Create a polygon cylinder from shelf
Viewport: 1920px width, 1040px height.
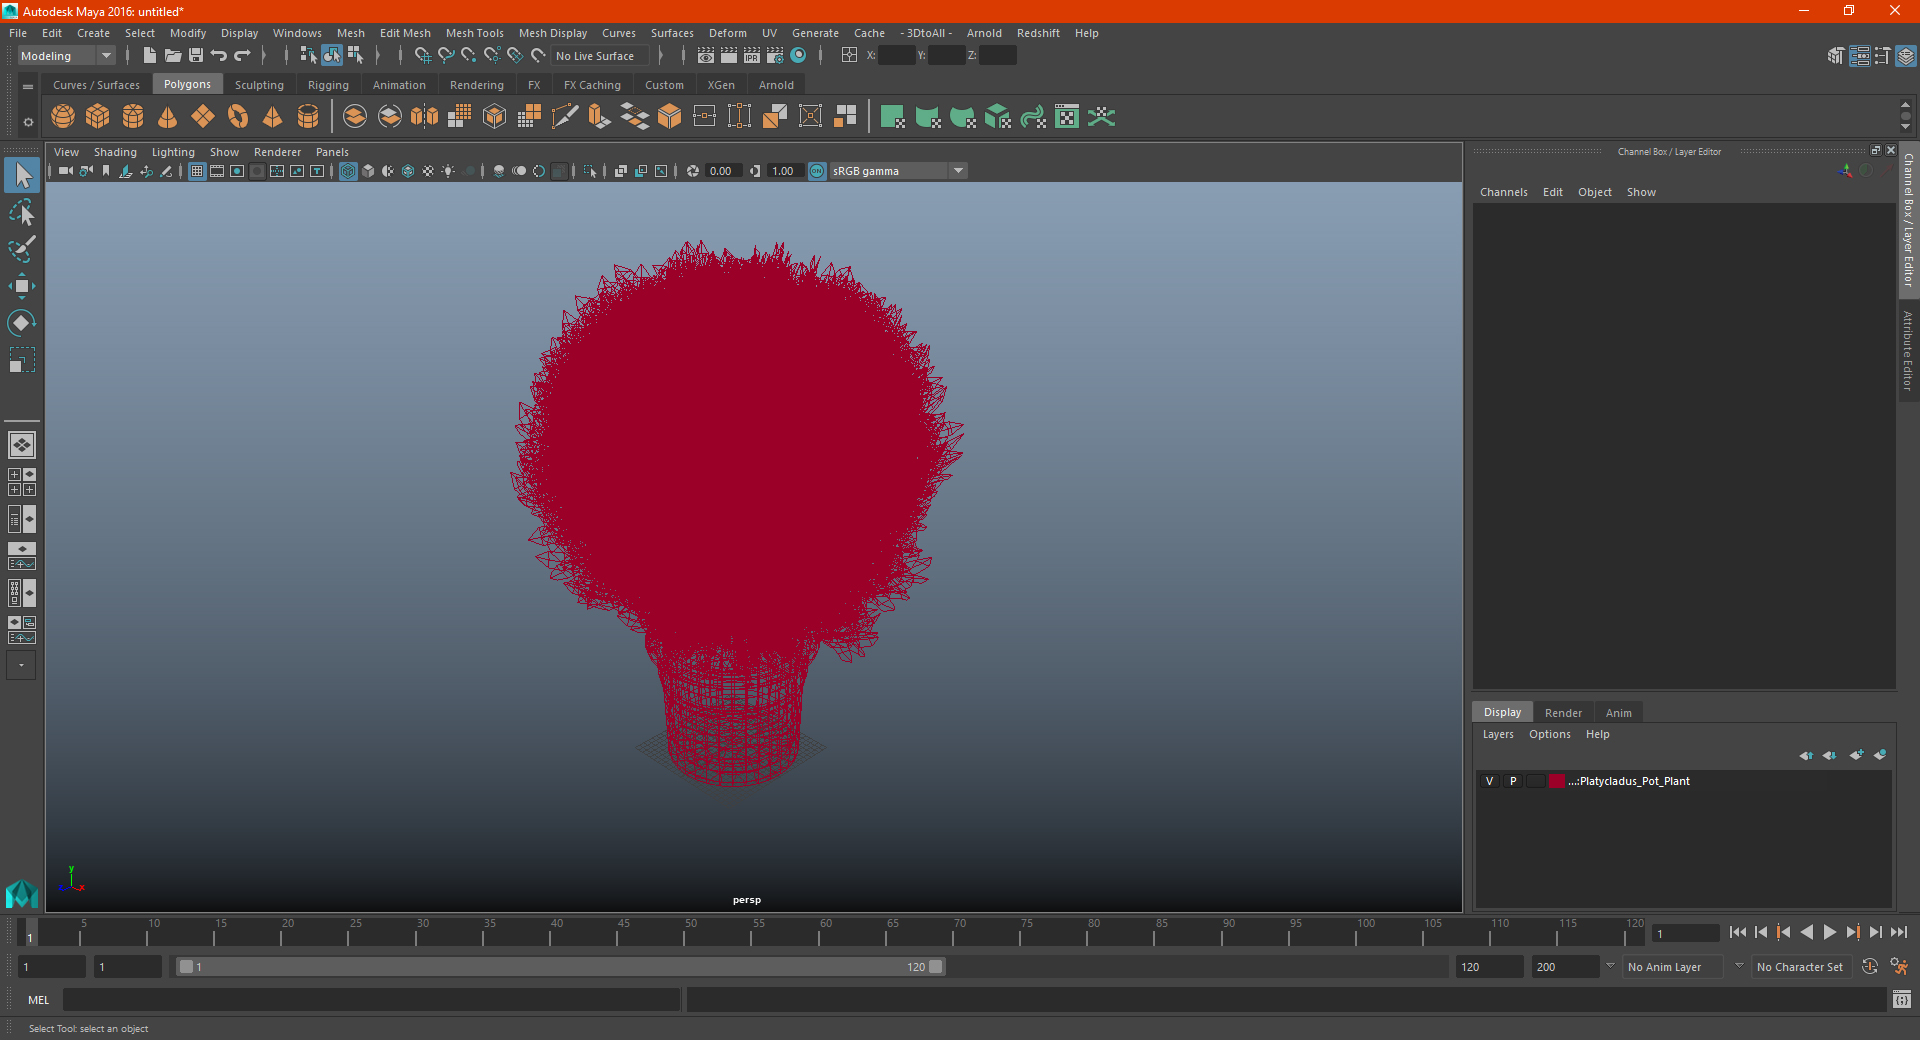(133, 117)
